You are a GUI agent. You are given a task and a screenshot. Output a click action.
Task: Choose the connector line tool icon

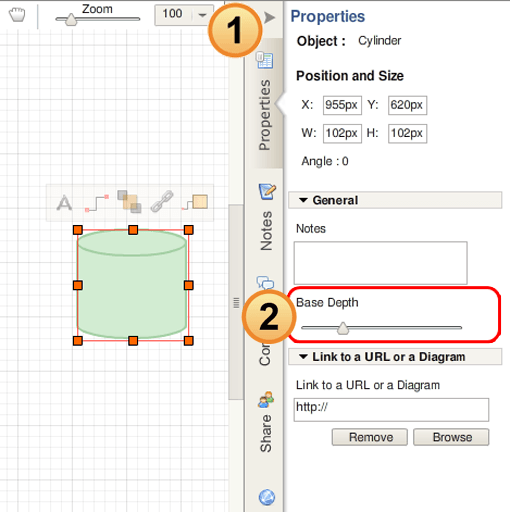(x=97, y=203)
